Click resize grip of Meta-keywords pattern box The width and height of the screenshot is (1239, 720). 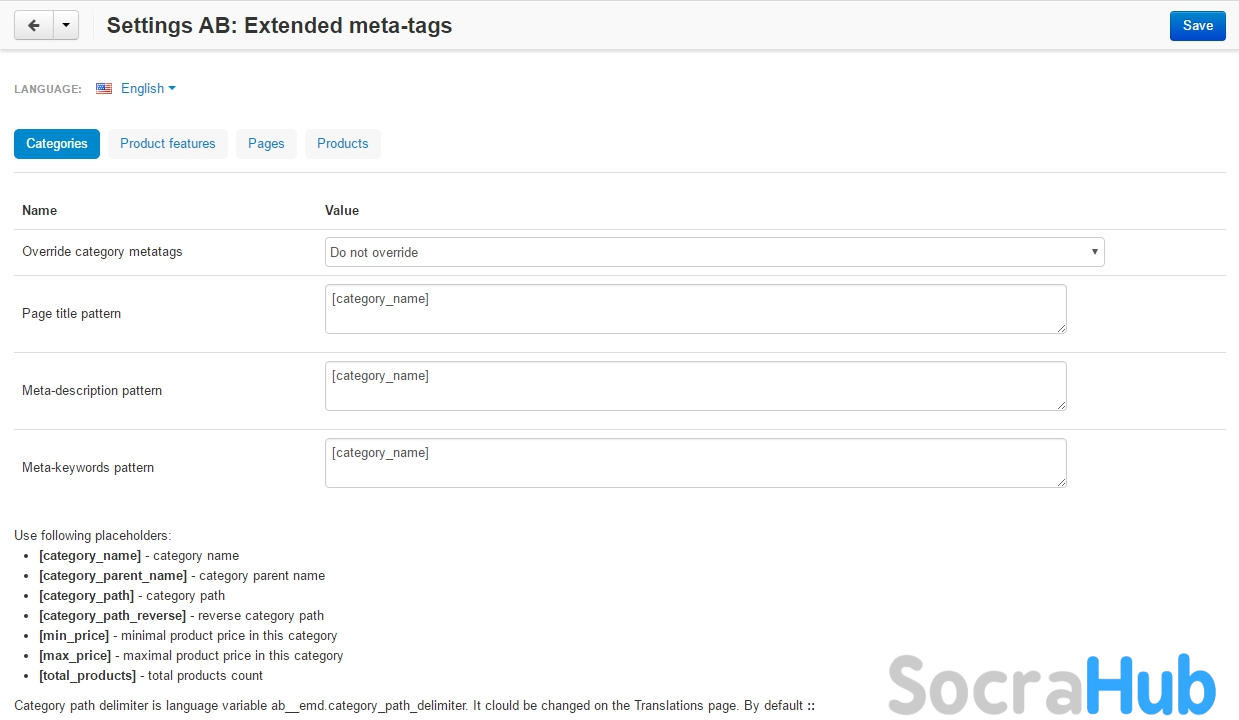click(x=1061, y=482)
